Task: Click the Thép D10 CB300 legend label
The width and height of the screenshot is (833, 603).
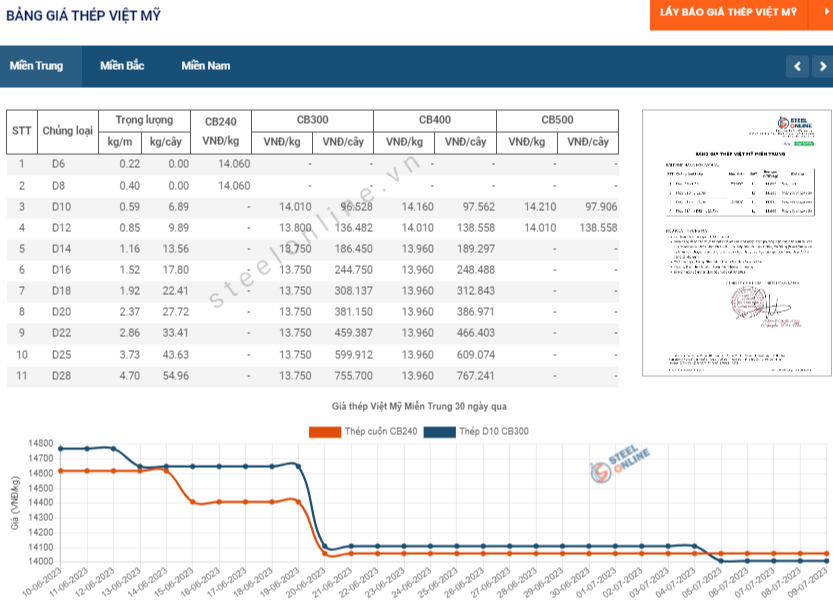Action: point(494,431)
